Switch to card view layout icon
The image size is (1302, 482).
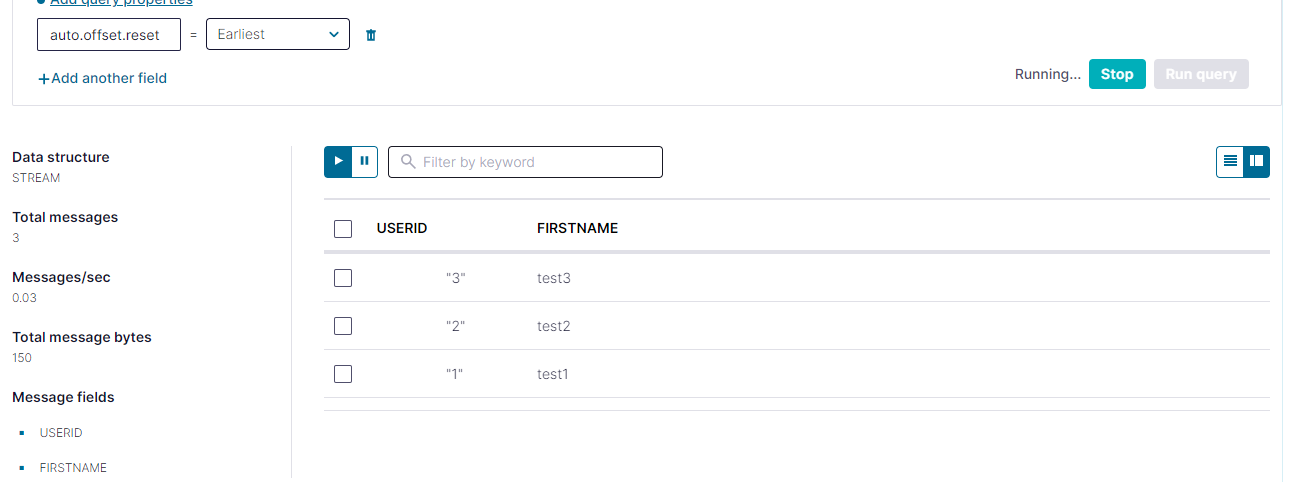pos(1256,161)
